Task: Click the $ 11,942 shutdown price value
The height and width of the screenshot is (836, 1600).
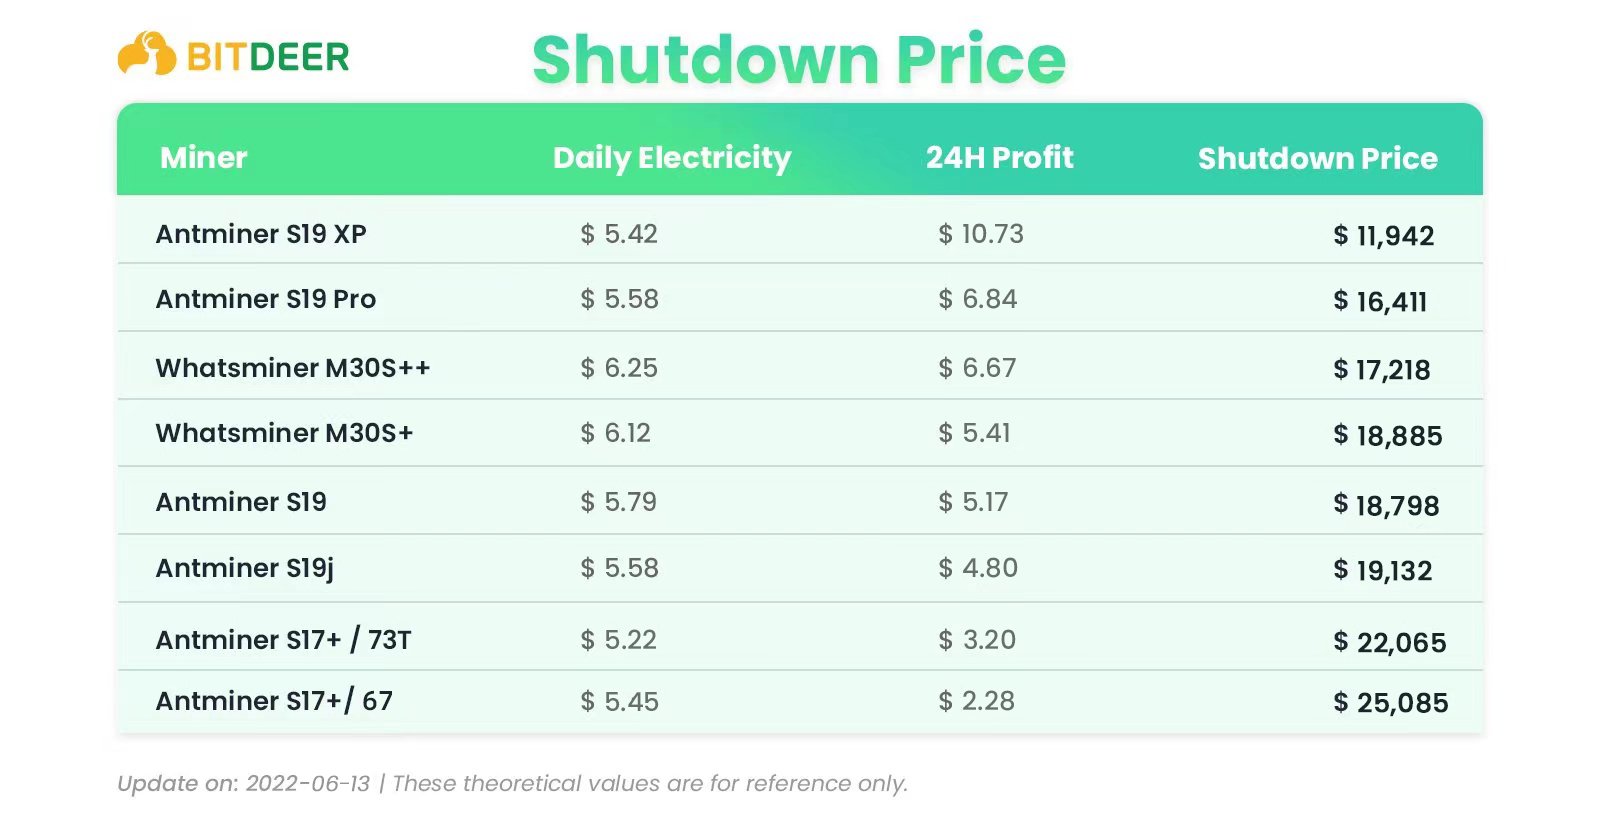Action: (x=1384, y=236)
